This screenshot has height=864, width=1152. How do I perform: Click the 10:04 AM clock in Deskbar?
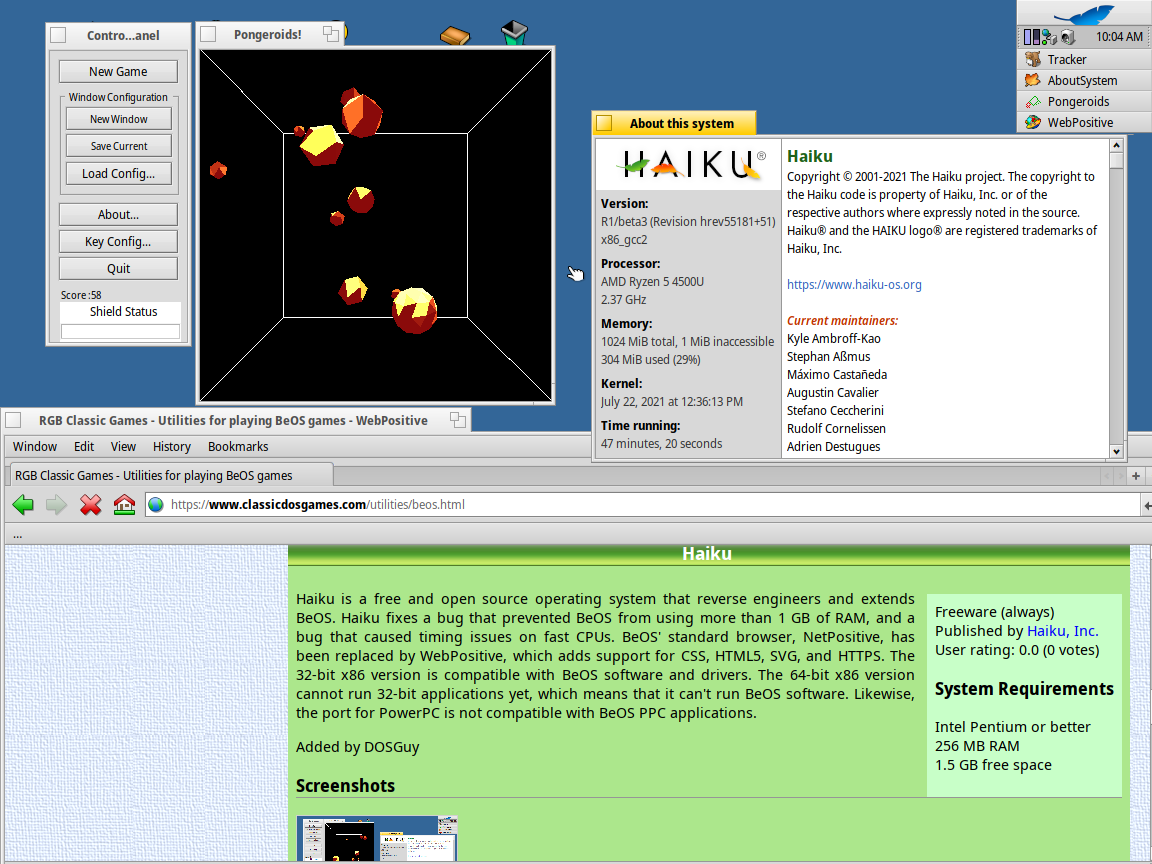1119,37
